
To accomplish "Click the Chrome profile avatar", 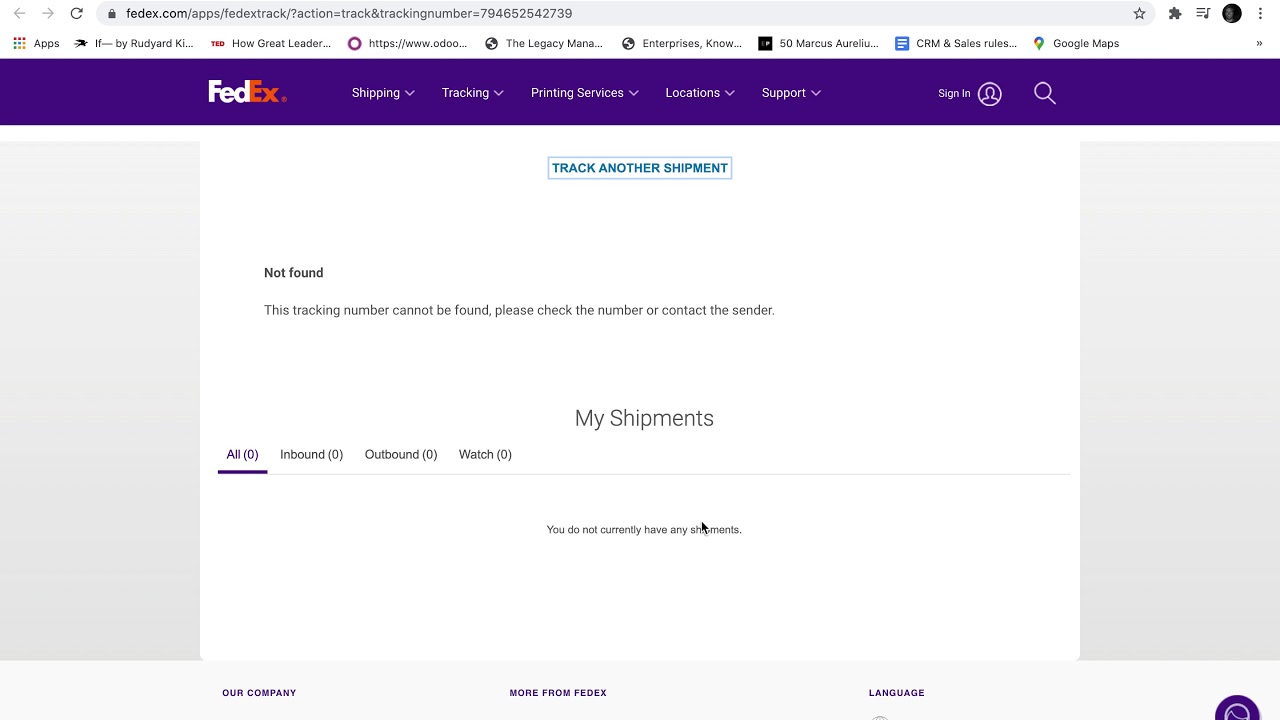I will pyautogui.click(x=1232, y=13).
